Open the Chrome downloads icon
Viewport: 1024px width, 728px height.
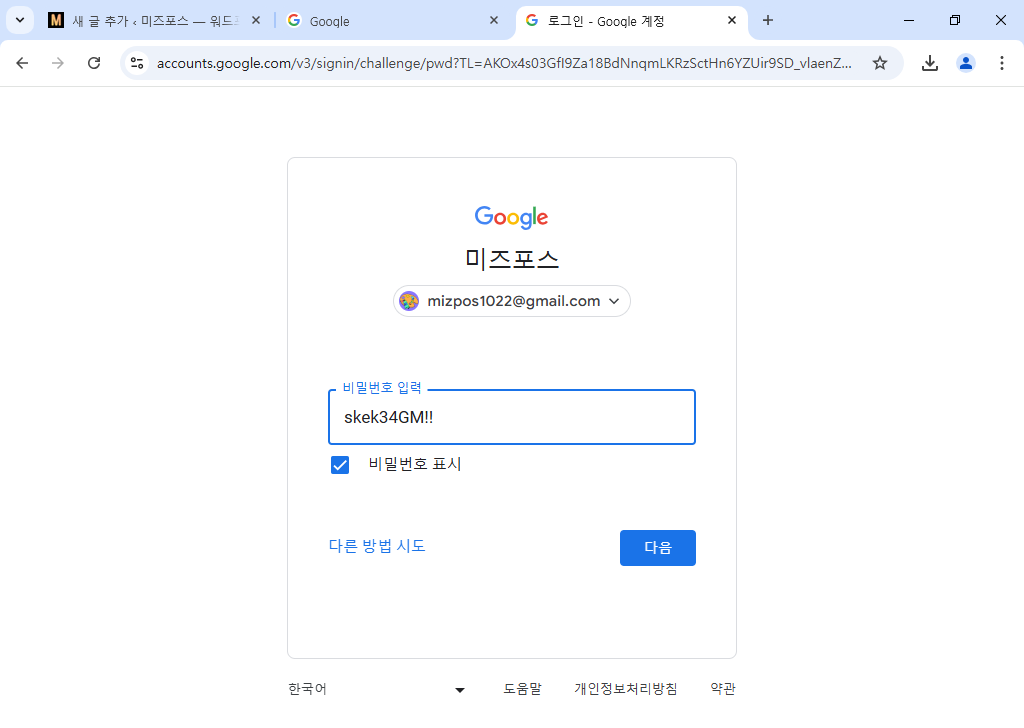pos(929,63)
